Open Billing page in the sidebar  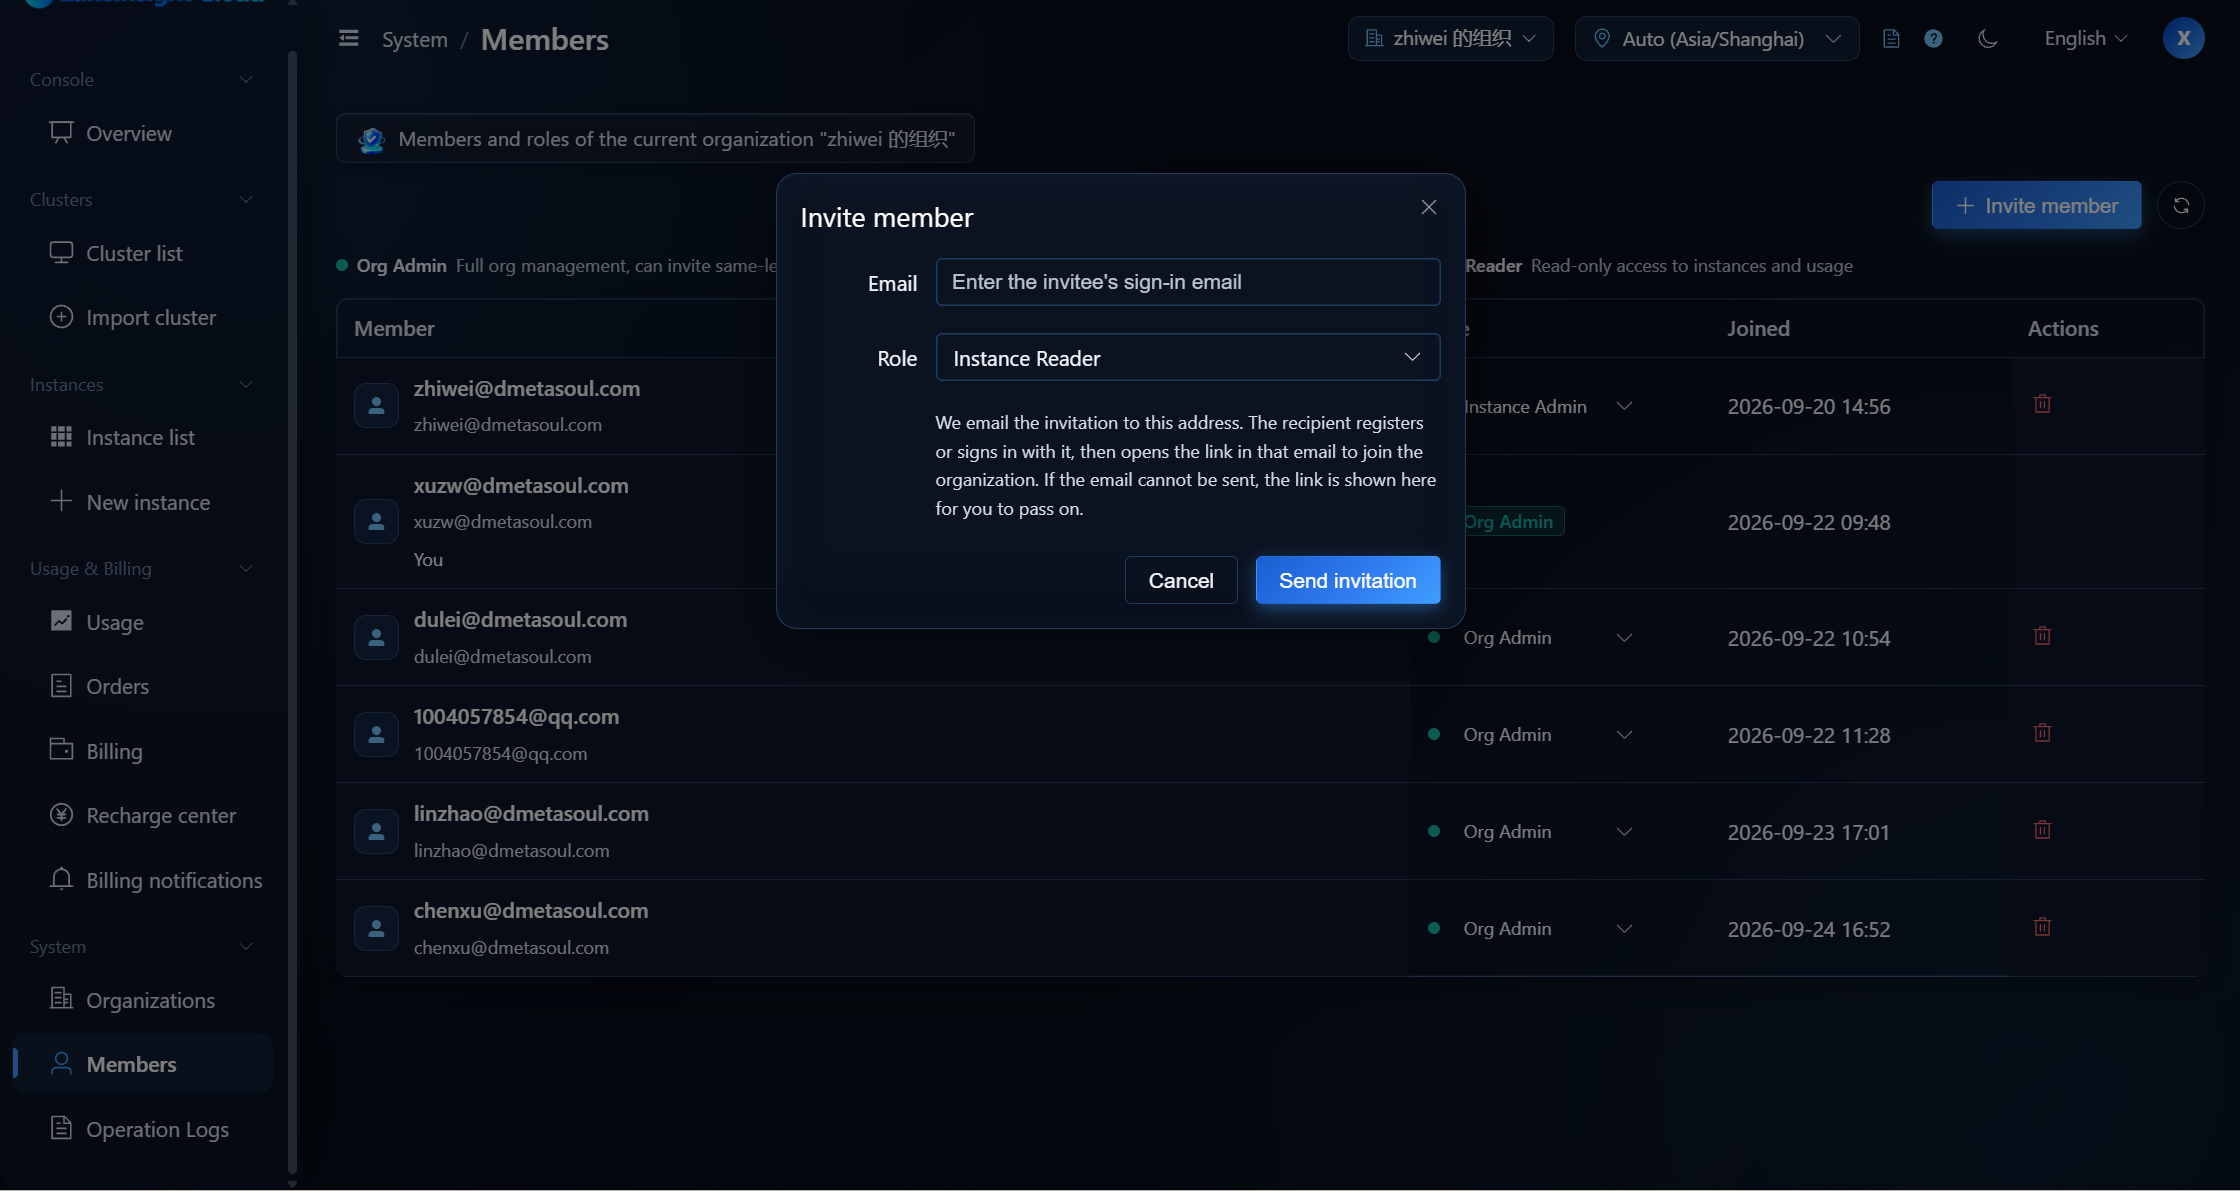143,752
